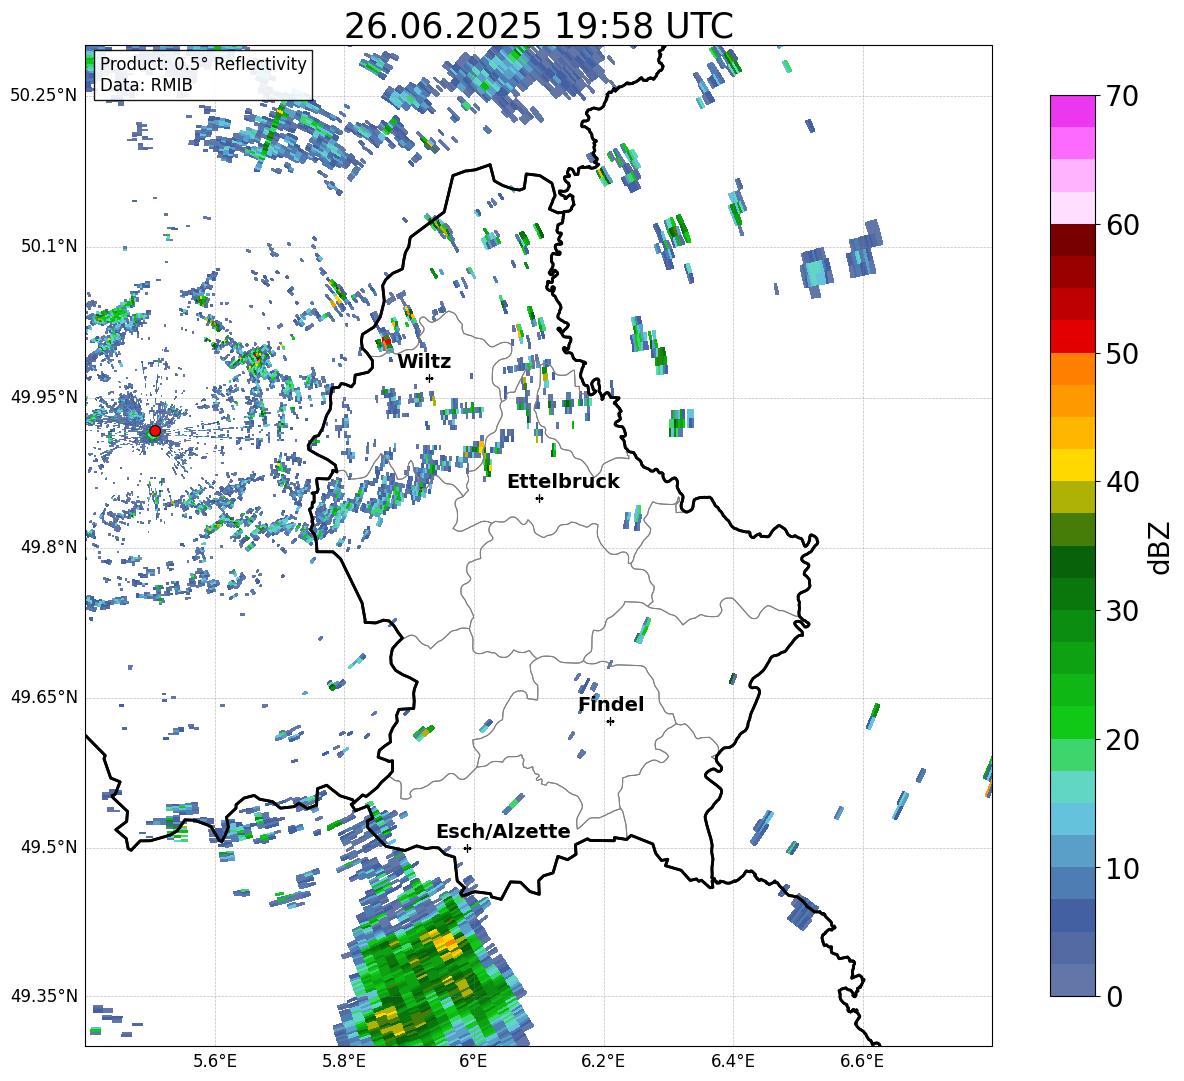Screen dimensions: 1184x1081
Task: Click the cross marker below Findel
Action: 610,722
